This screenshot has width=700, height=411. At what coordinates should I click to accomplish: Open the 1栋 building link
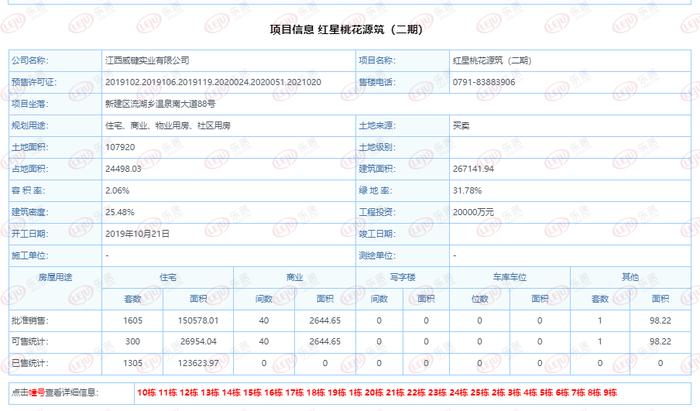[356, 393]
